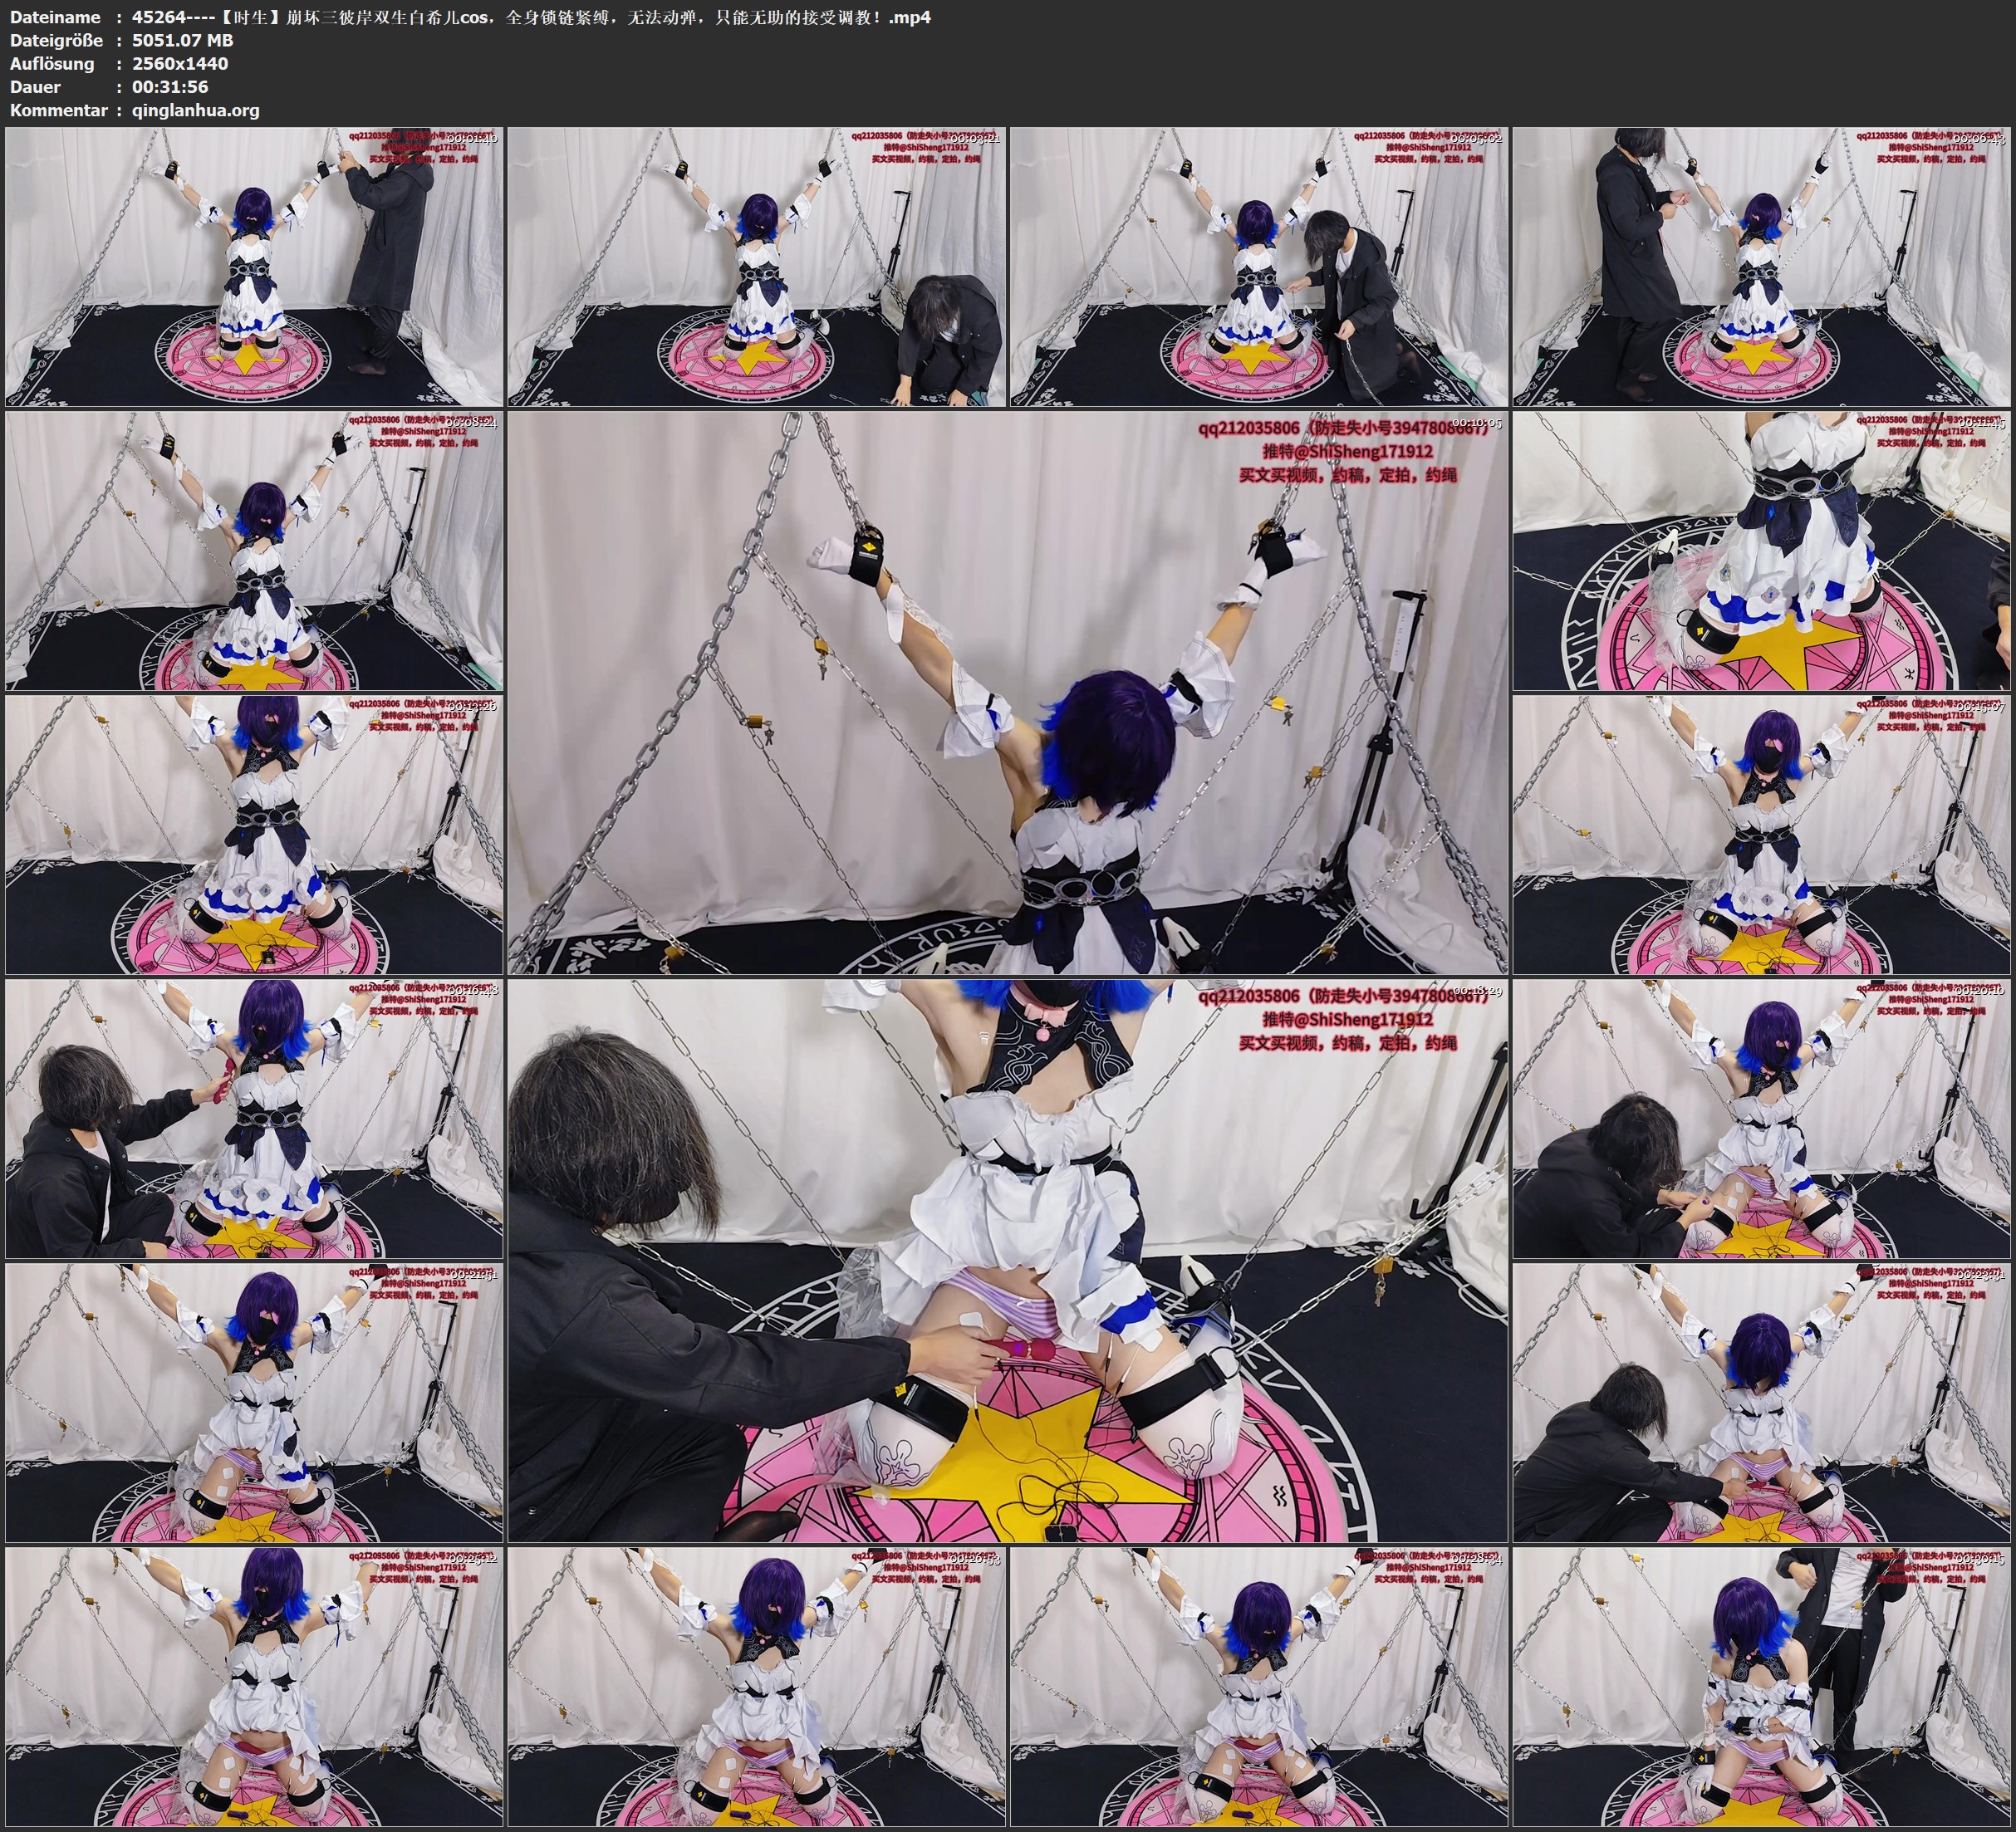Image resolution: width=2016 pixels, height=1832 pixels.
Task: Click the thumbnail stamped 00:16:48
Action: tap(254, 1118)
